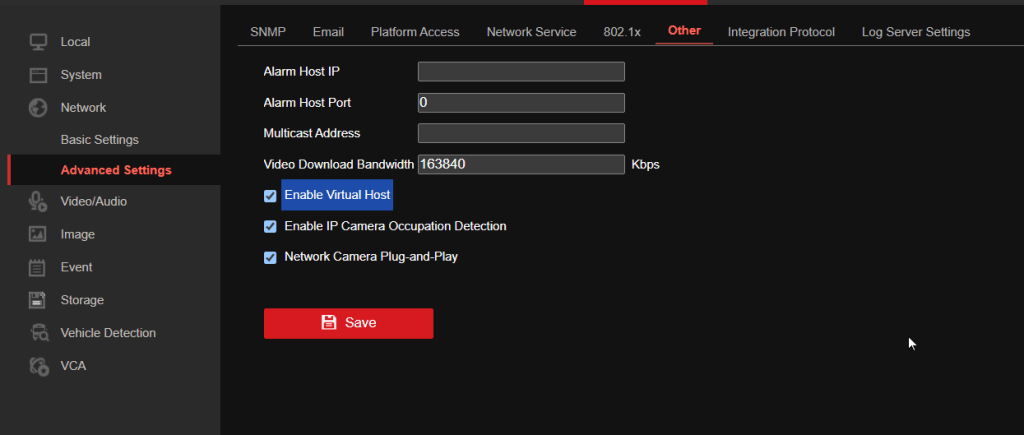Click the Alarm Host IP field
The height and width of the screenshot is (435, 1024).
pyautogui.click(x=520, y=71)
